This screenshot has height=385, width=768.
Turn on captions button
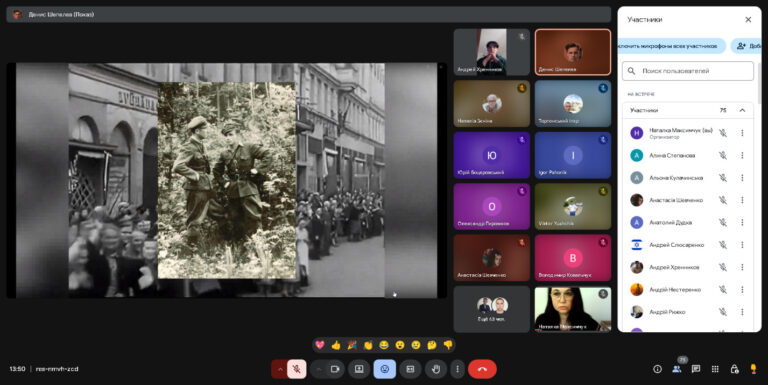tap(410, 369)
